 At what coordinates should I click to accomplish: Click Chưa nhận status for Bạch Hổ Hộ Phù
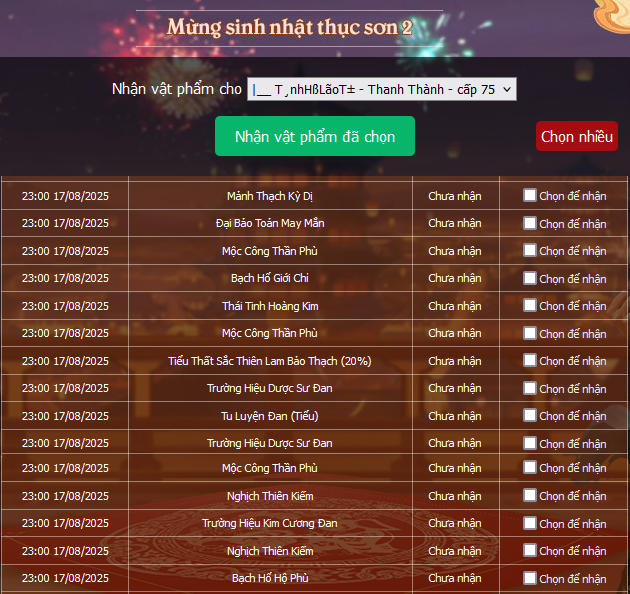[455, 578]
